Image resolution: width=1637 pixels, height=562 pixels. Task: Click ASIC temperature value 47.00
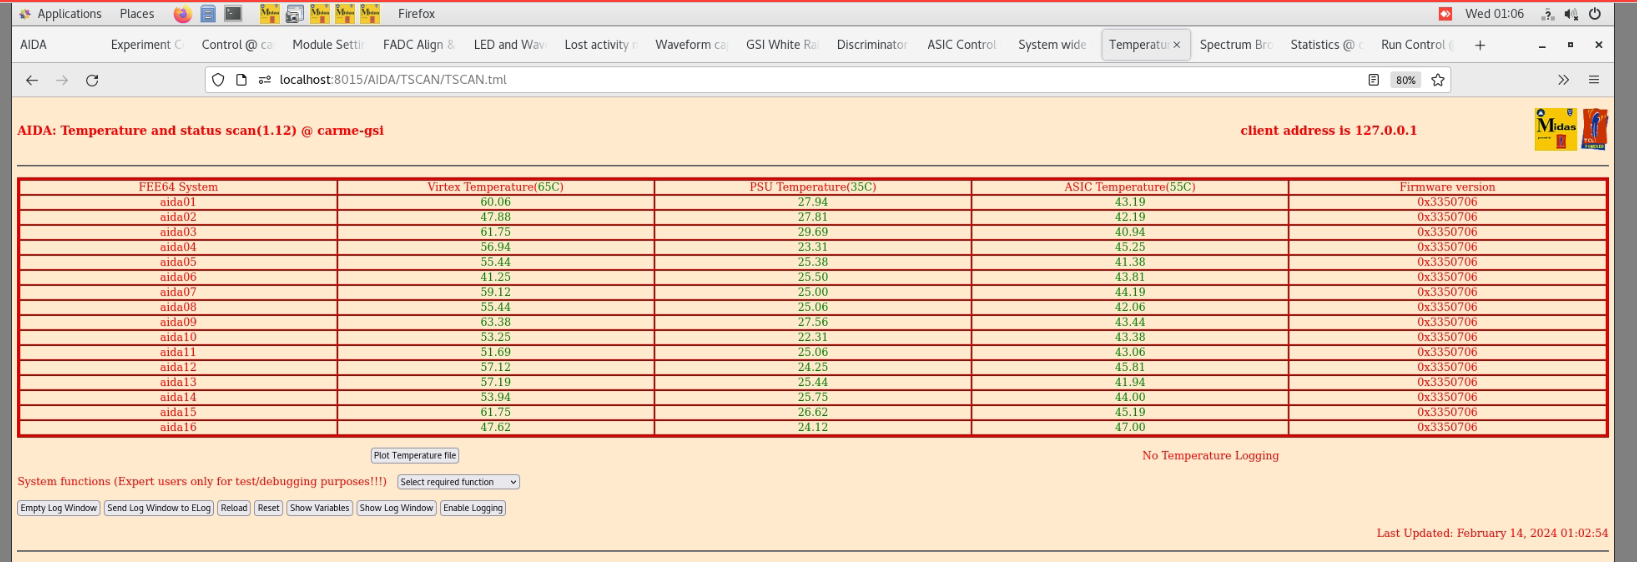click(x=1130, y=427)
